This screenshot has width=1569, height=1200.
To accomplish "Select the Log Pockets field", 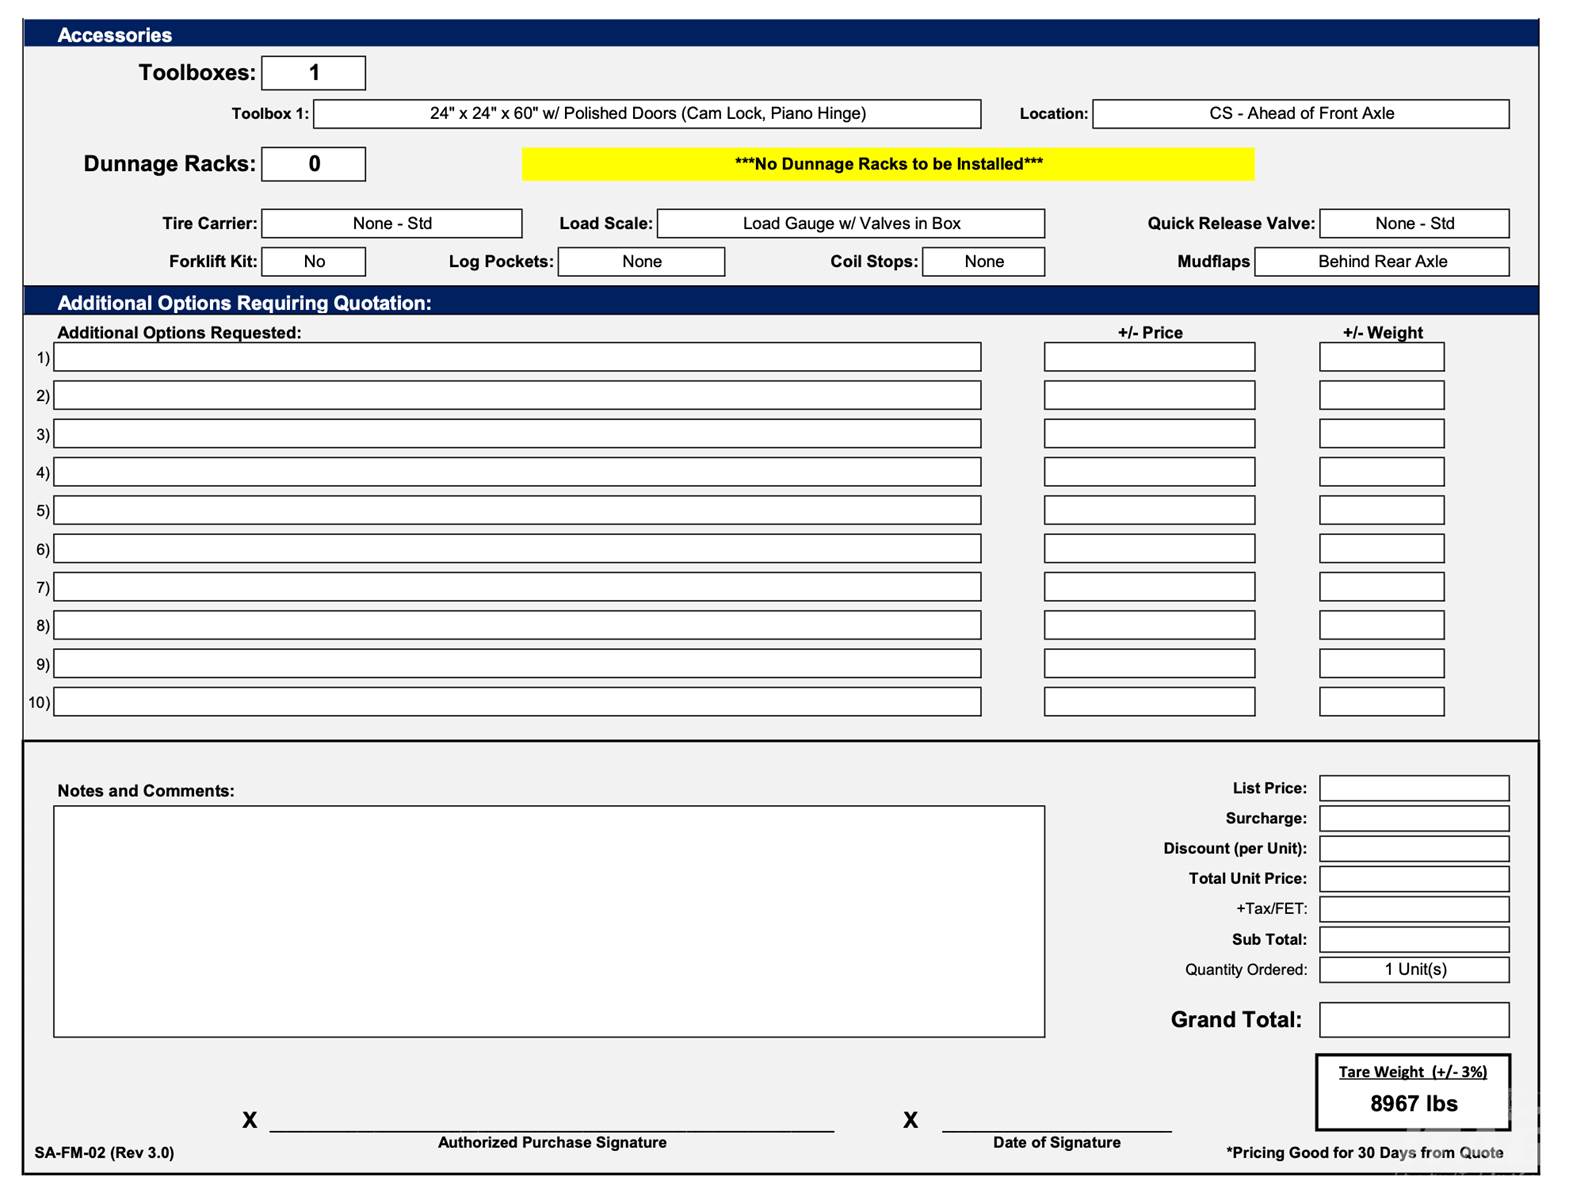I will point(641,262).
